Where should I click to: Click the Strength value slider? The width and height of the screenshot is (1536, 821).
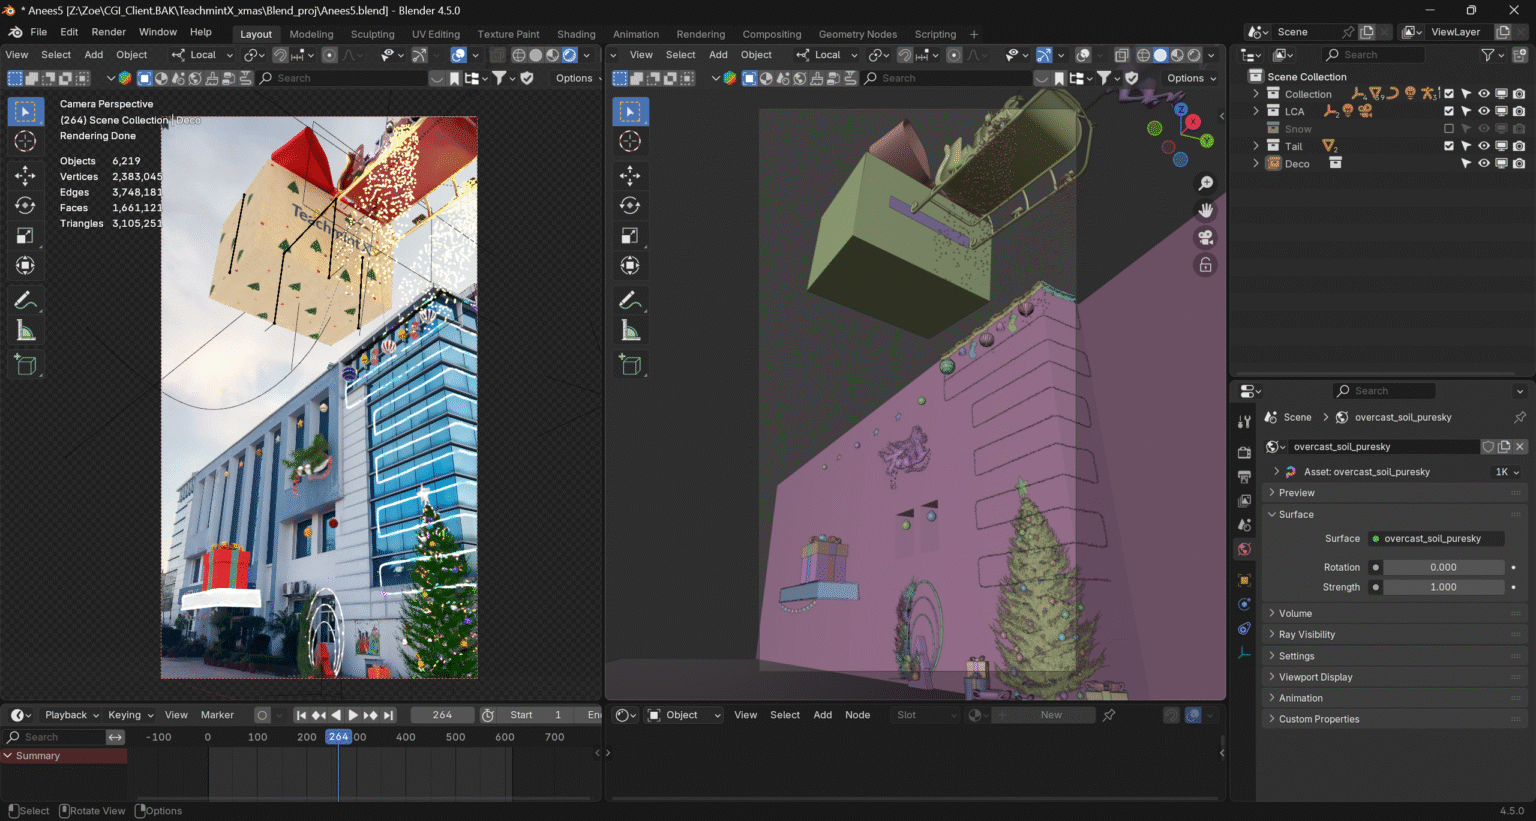tap(1443, 587)
